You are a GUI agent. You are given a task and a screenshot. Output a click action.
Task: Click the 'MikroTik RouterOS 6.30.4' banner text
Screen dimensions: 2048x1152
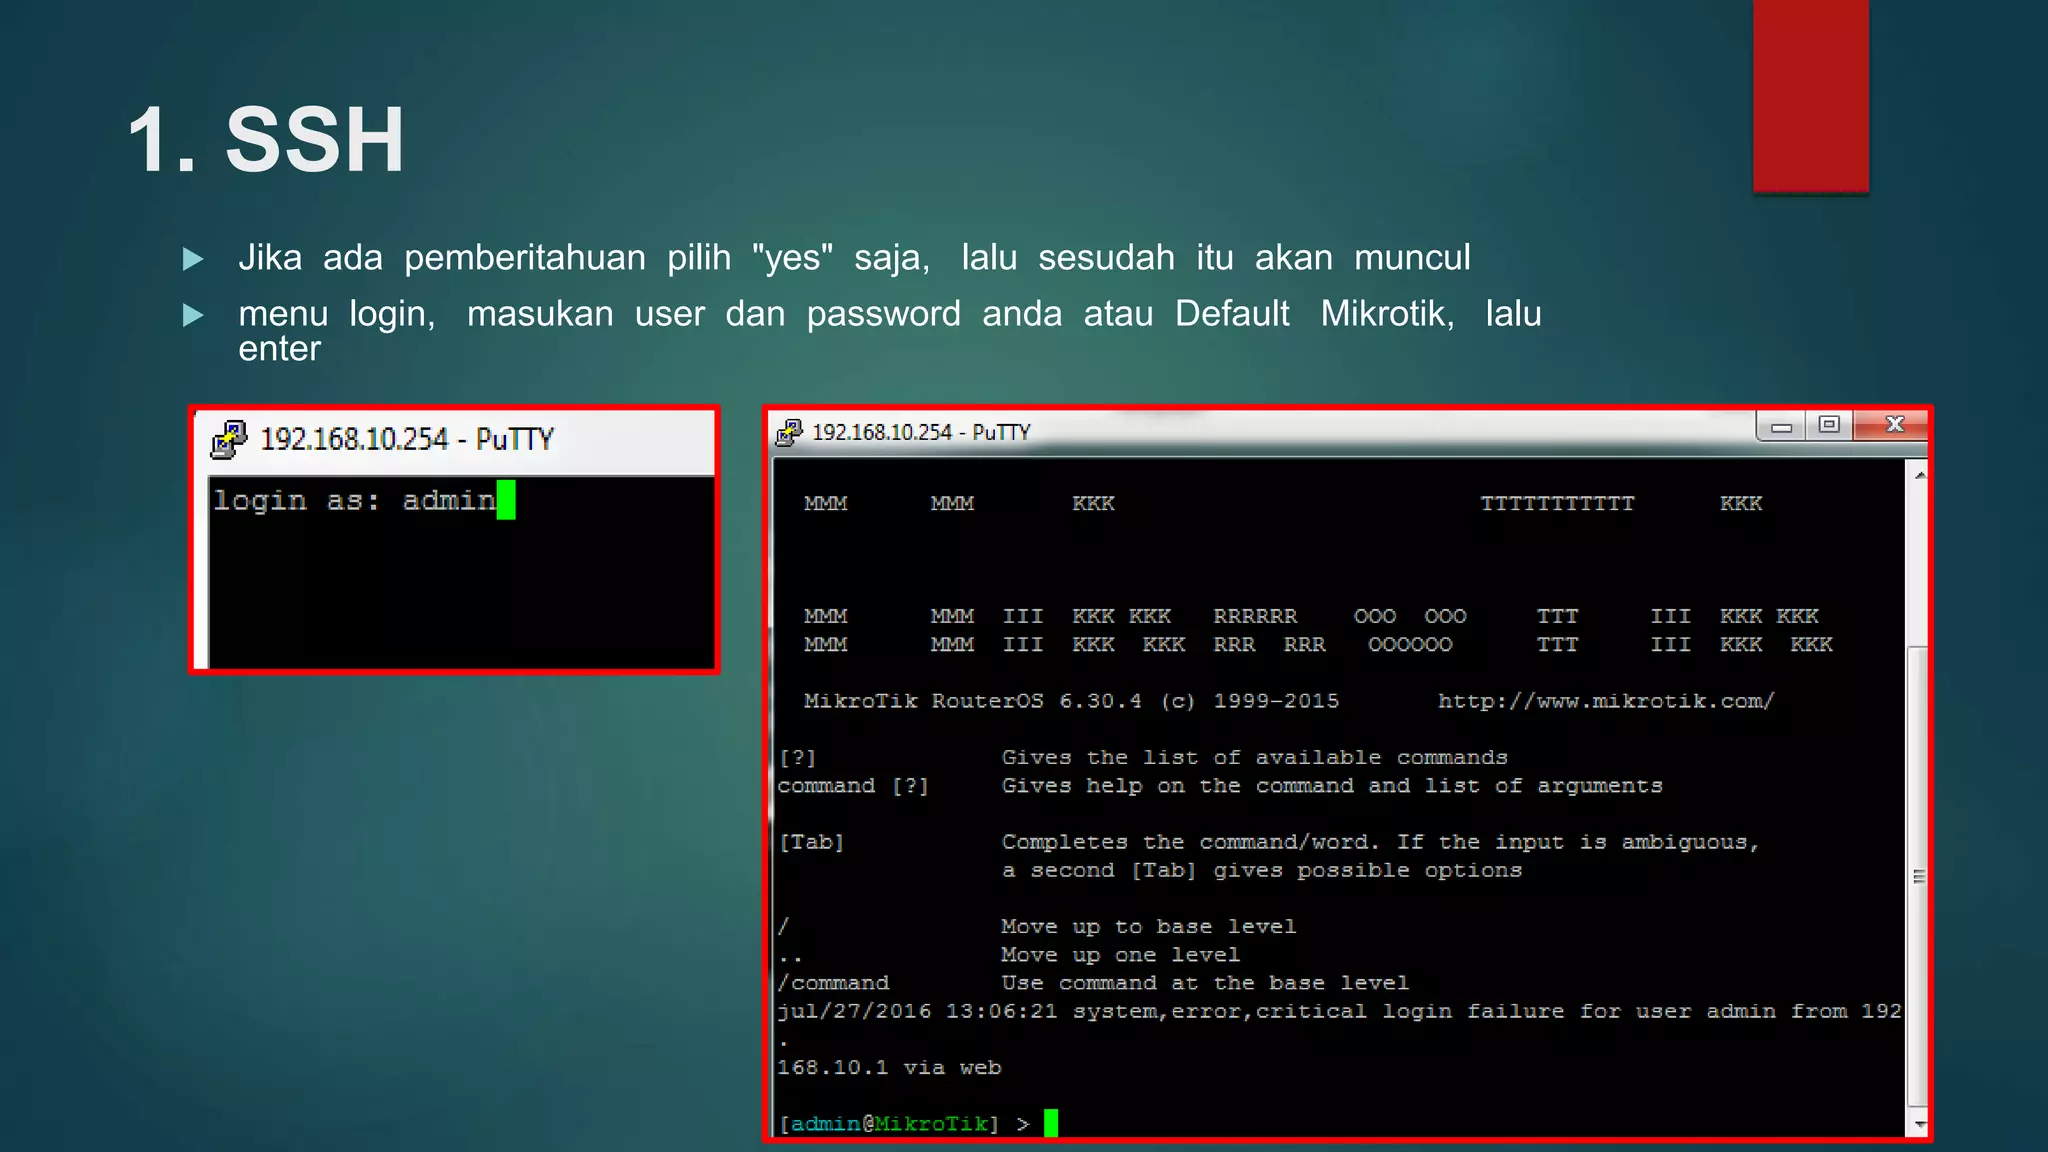coord(973,701)
